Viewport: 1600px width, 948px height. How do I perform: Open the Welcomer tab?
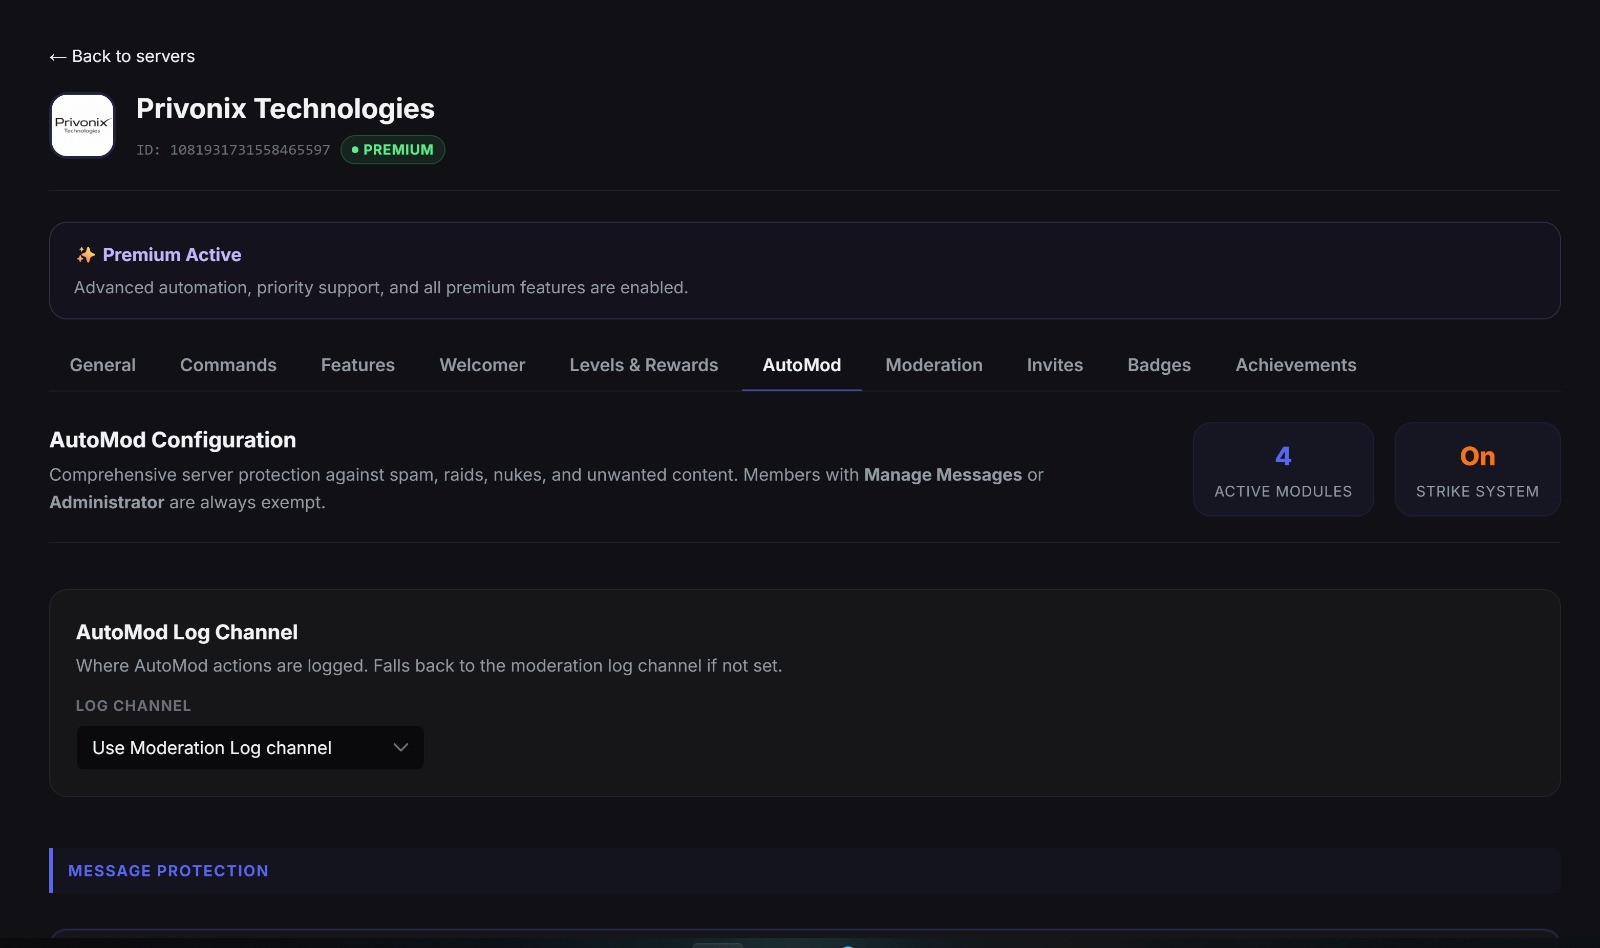tap(482, 365)
